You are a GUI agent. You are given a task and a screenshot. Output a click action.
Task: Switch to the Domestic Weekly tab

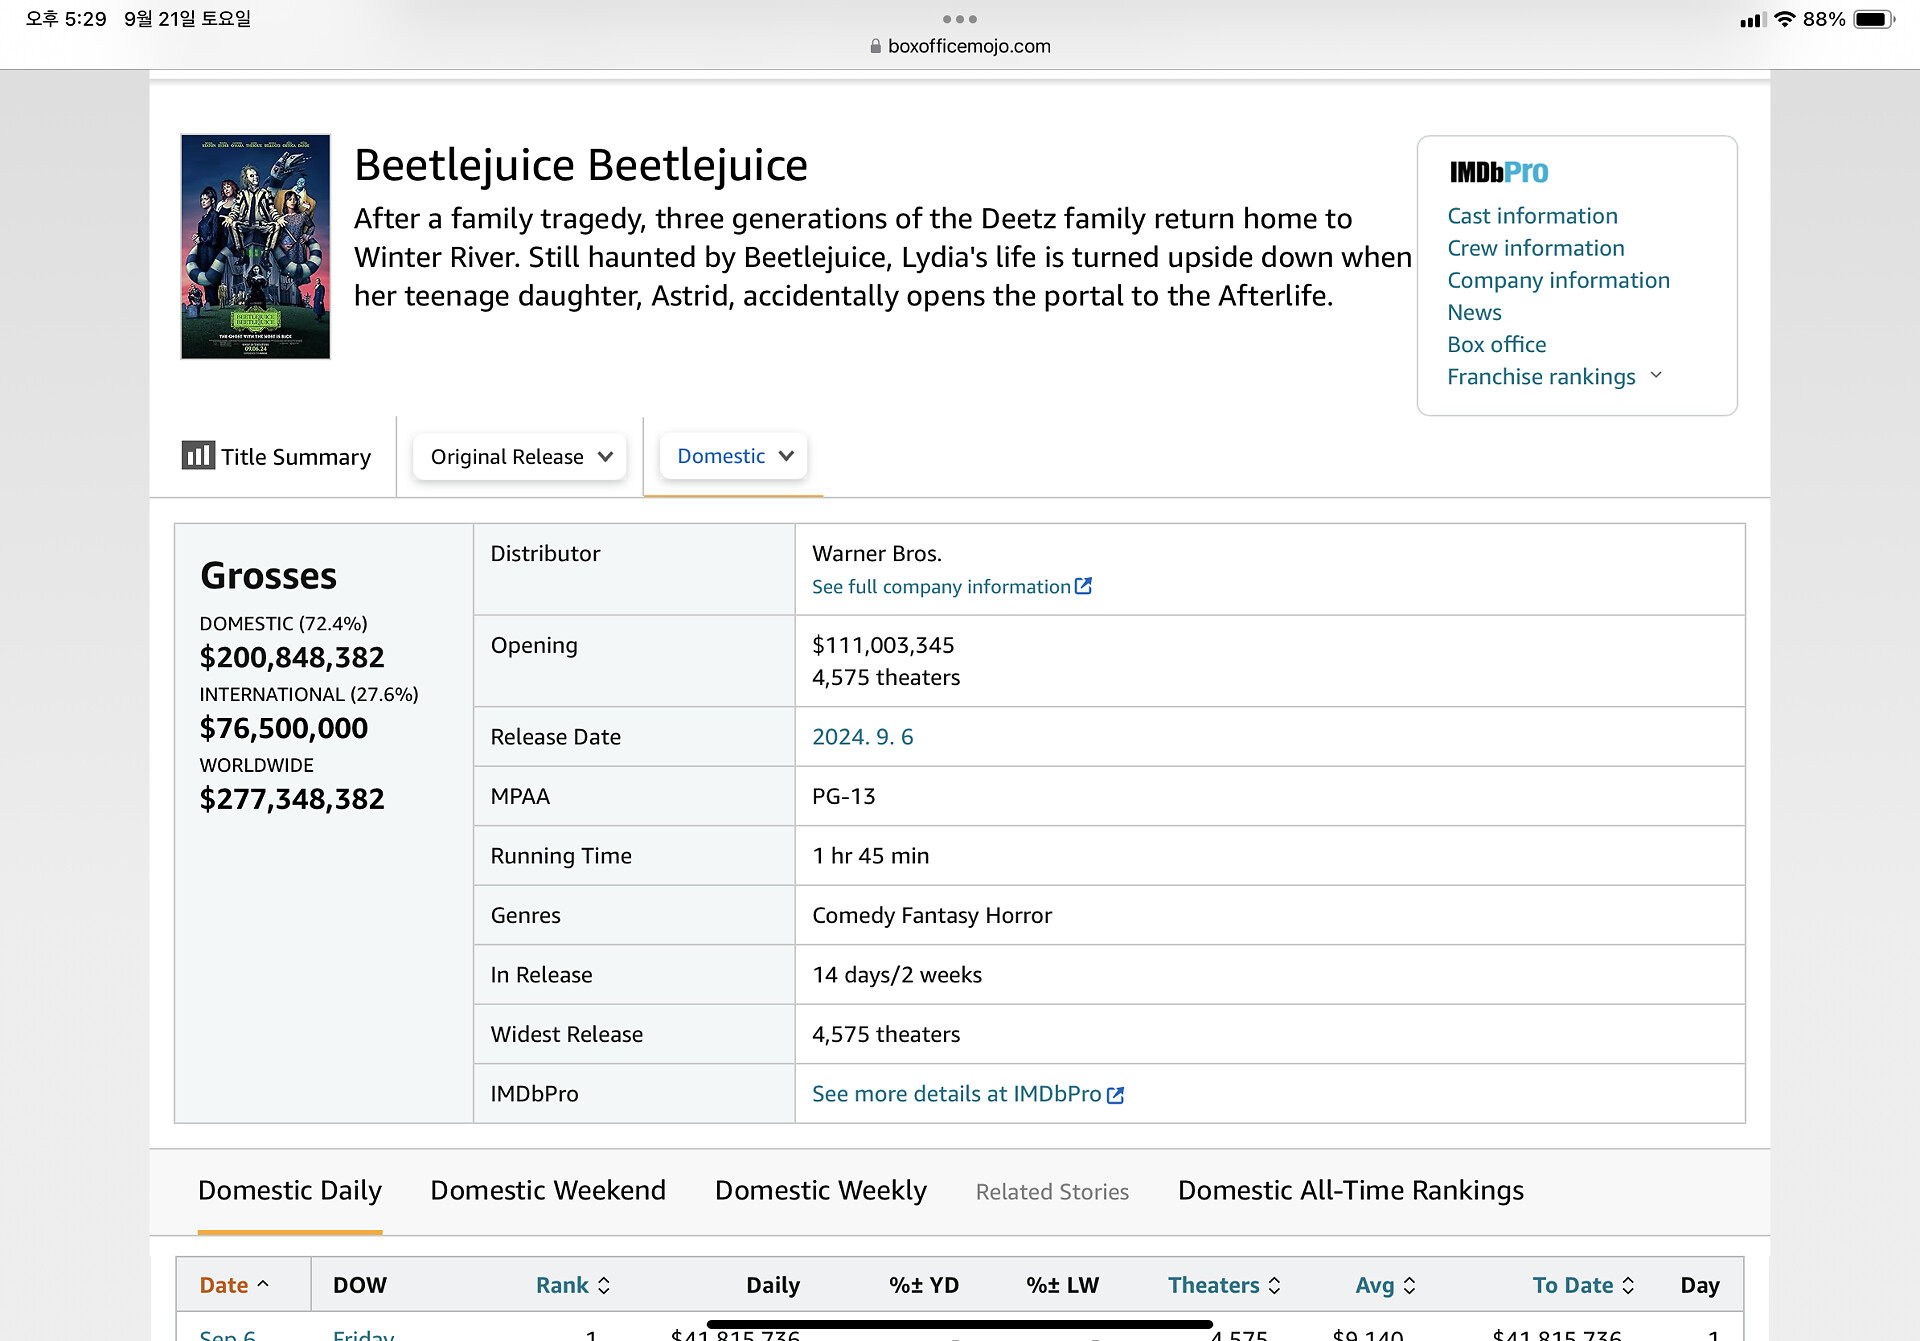point(820,1190)
